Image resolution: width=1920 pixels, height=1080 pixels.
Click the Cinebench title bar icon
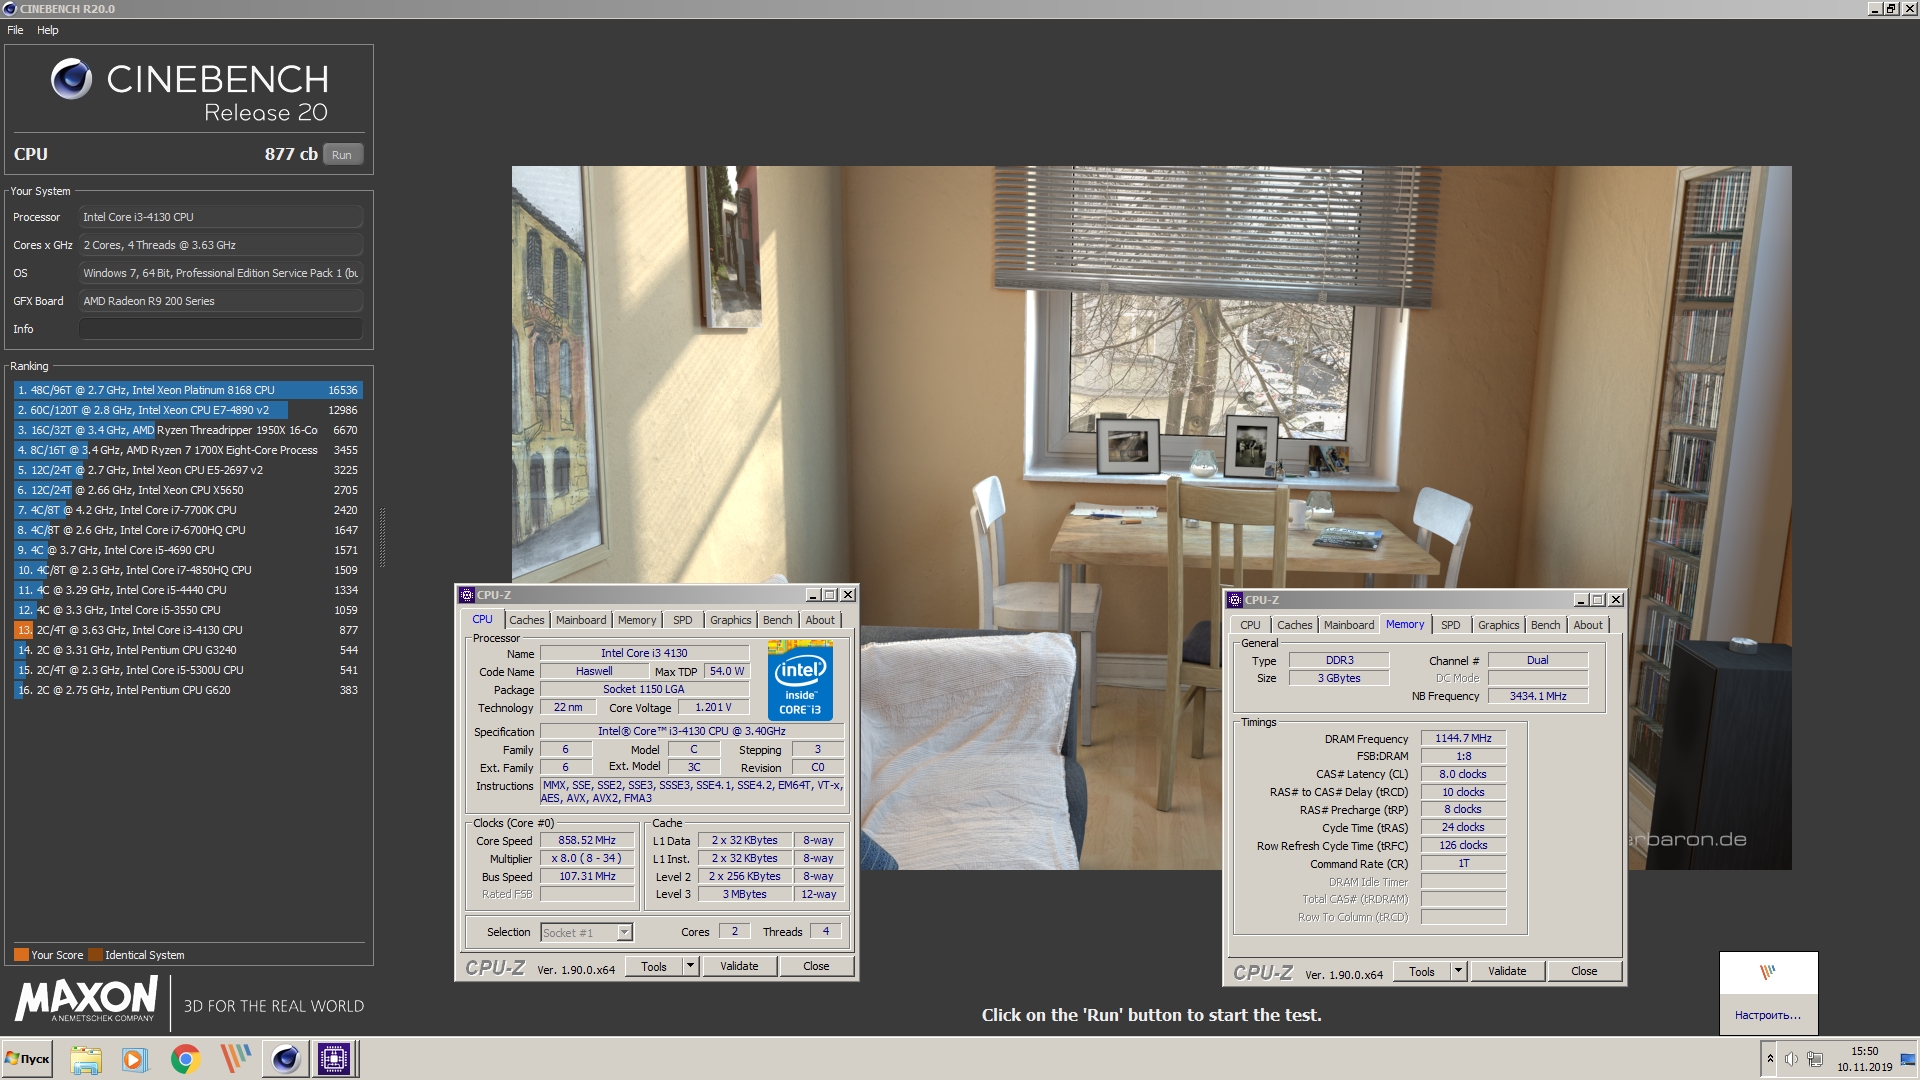pyautogui.click(x=10, y=9)
